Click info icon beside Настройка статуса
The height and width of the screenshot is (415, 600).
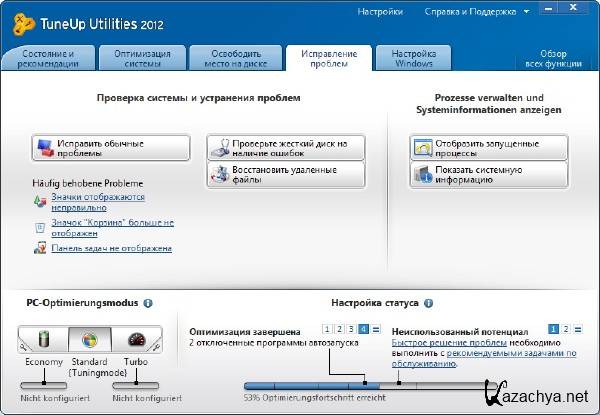(428, 302)
